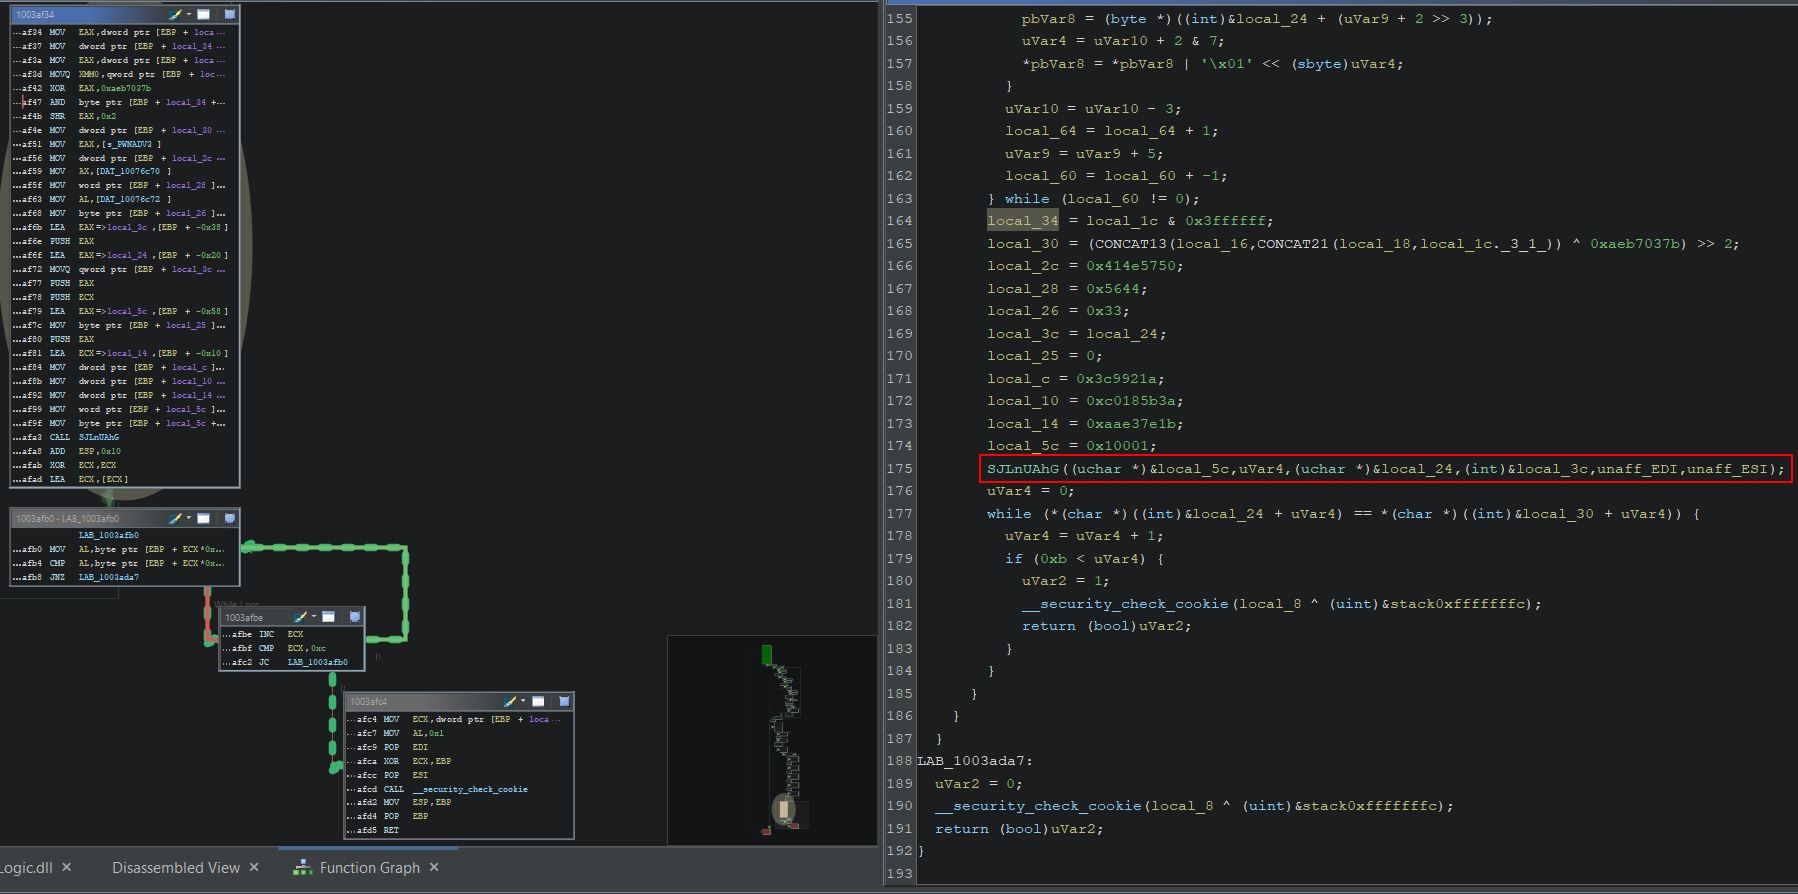The height and width of the screenshot is (894, 1798).
Task: Click the background color brush on block 1003af34
Action: (175, 15)
